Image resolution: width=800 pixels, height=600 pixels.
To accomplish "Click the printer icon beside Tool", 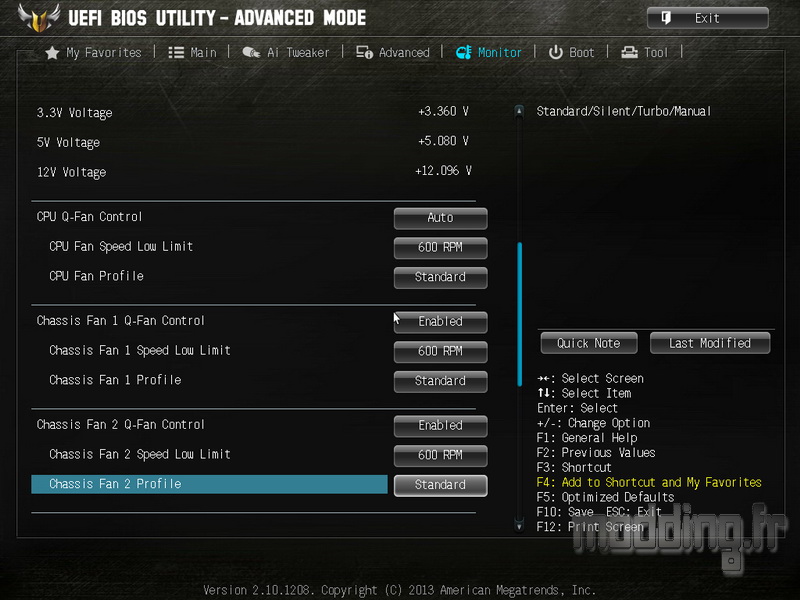I will [630, 53].
